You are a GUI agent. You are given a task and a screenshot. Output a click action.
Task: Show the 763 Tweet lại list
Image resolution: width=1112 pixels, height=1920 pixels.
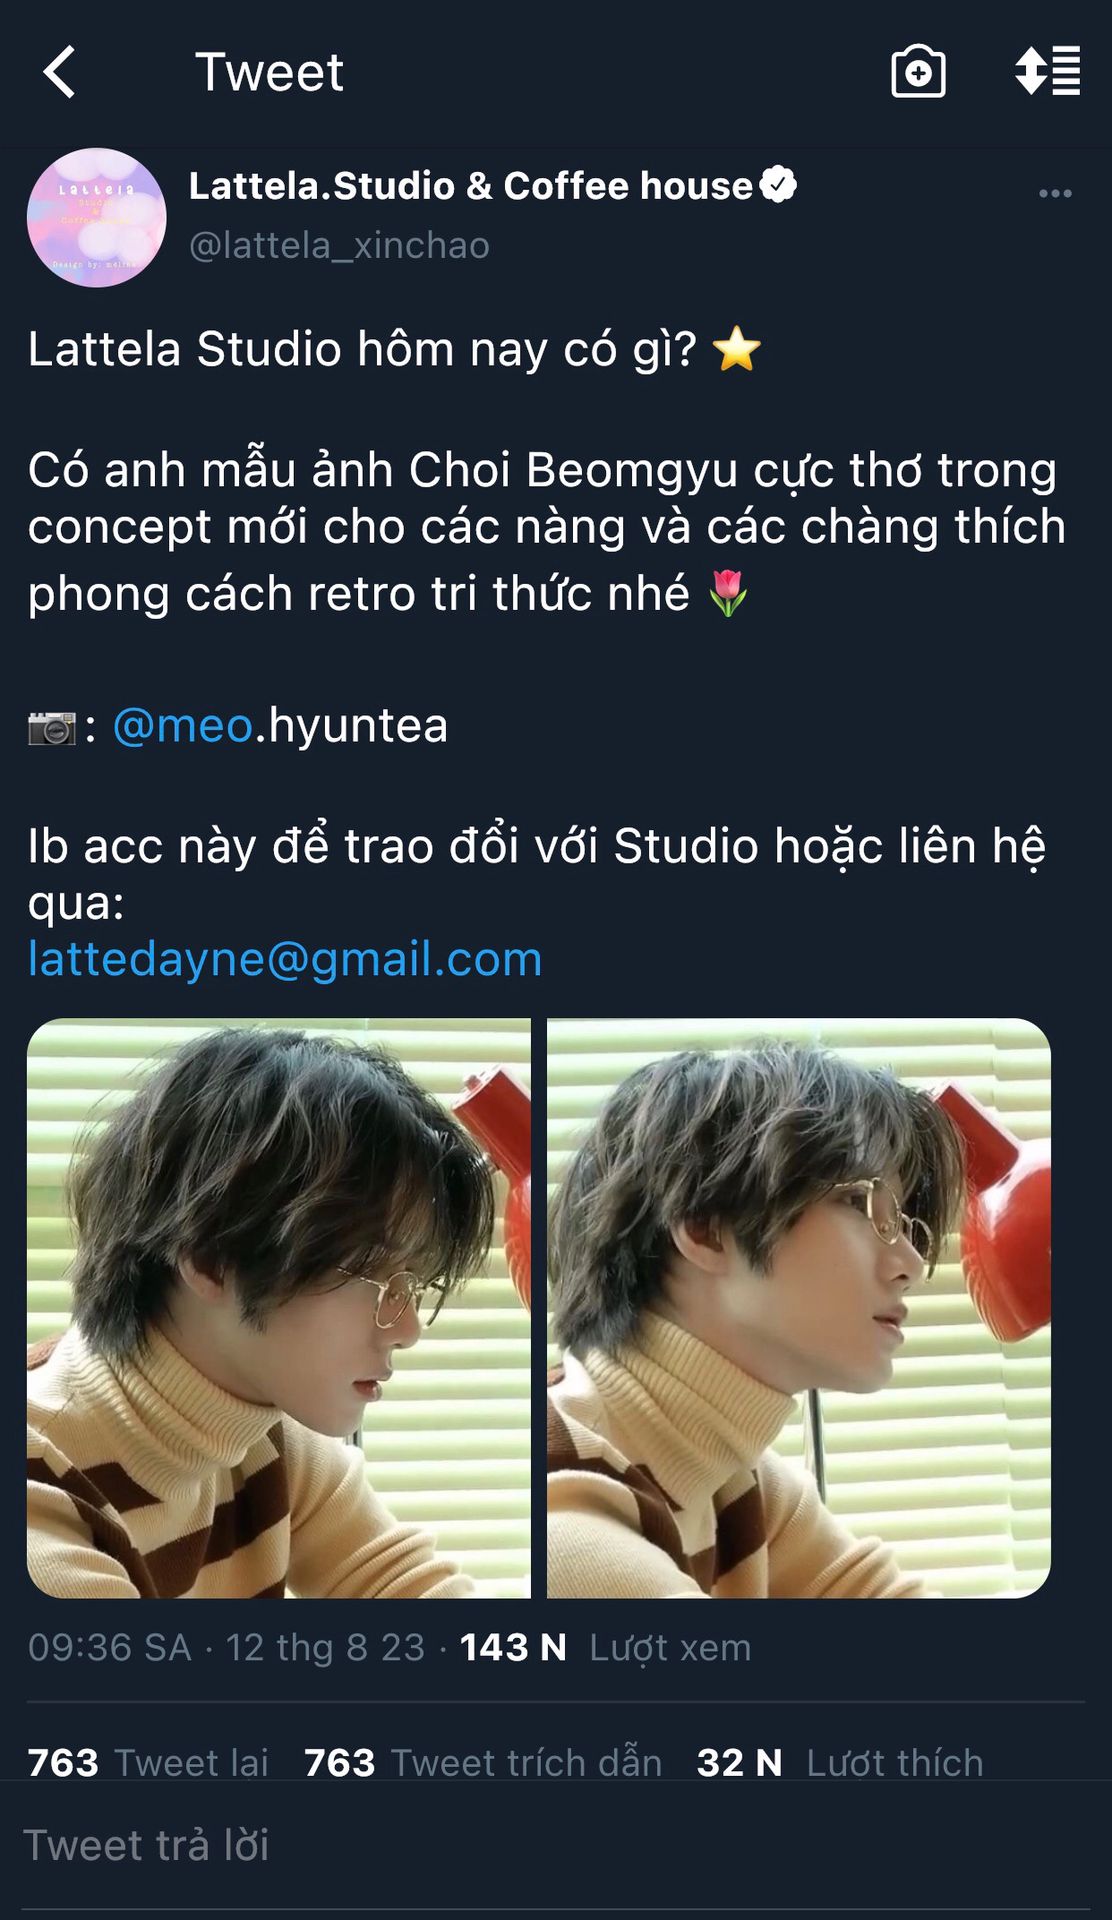(148, 1762)
